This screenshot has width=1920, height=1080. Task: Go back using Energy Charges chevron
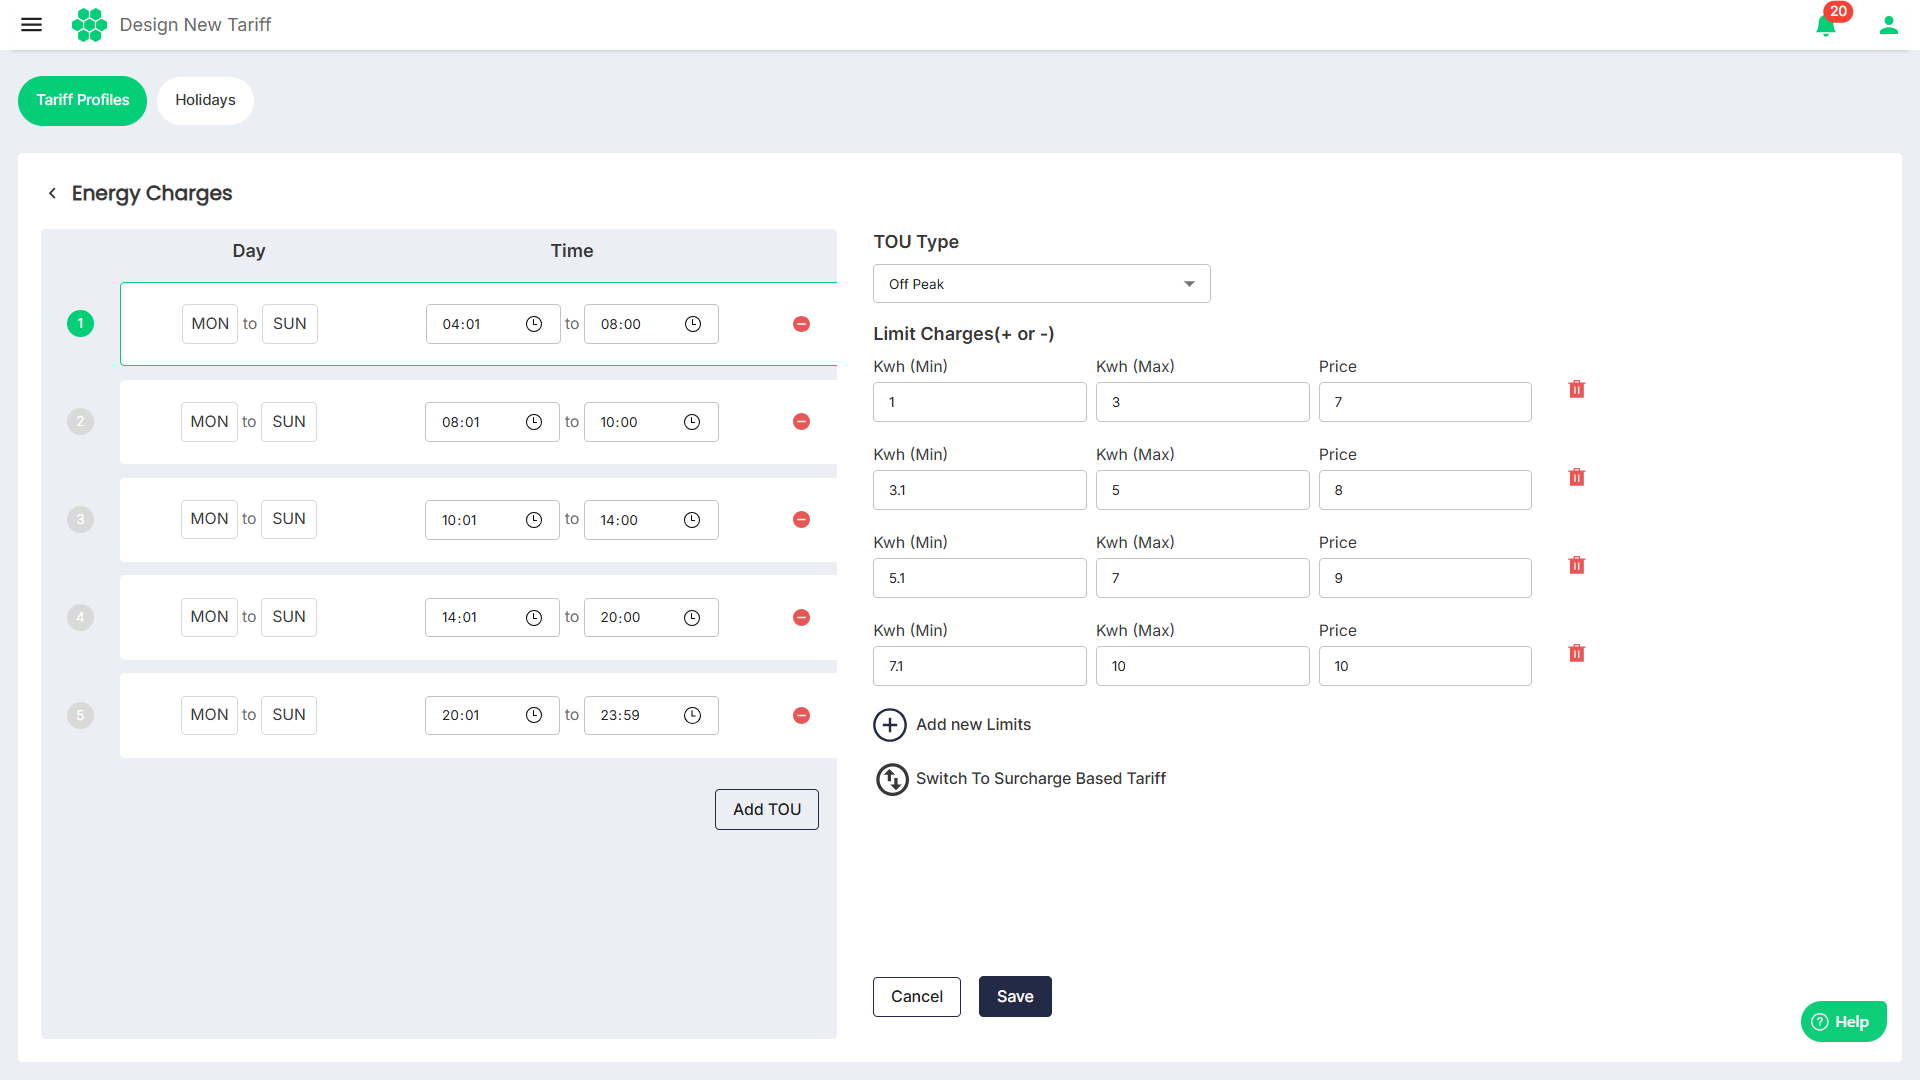pos(52,193)
